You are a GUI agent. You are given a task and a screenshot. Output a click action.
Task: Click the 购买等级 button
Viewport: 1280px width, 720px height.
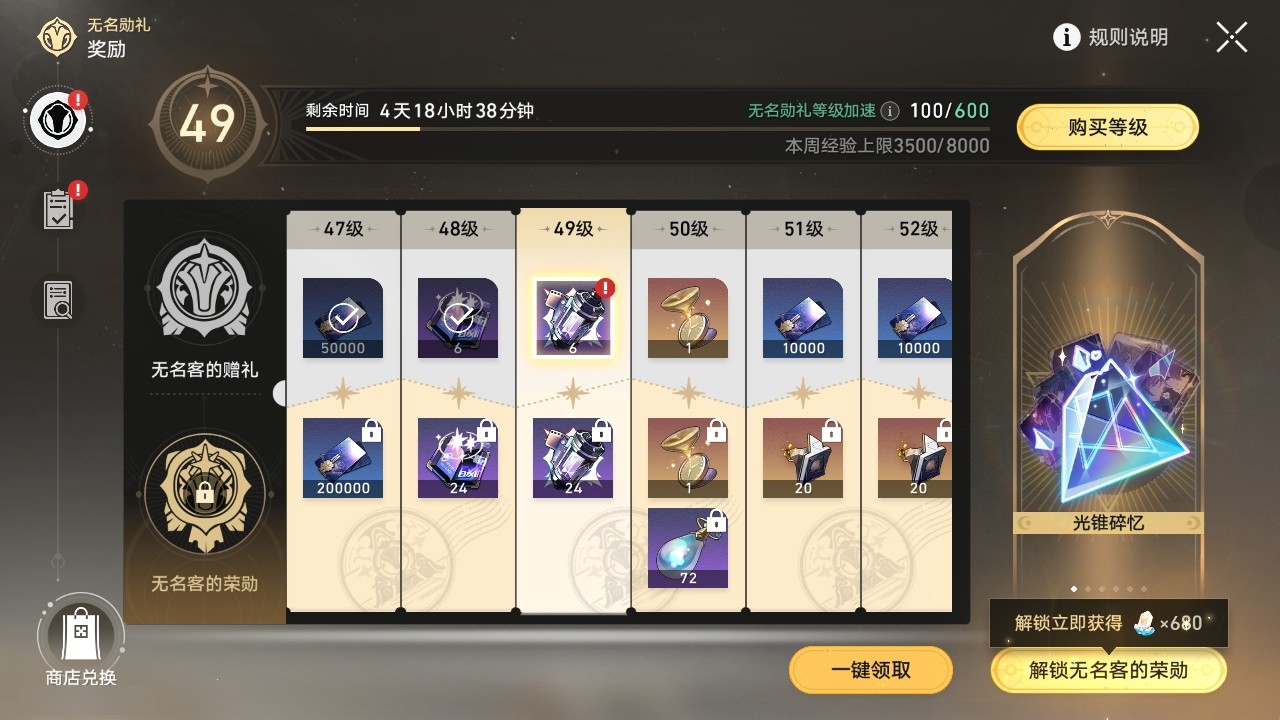point(1108,127)
